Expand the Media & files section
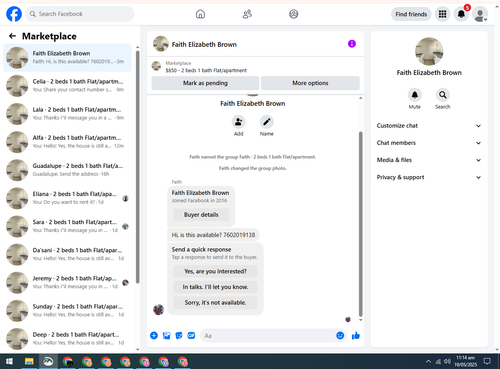The image size is (500, 369). (429, 160)
